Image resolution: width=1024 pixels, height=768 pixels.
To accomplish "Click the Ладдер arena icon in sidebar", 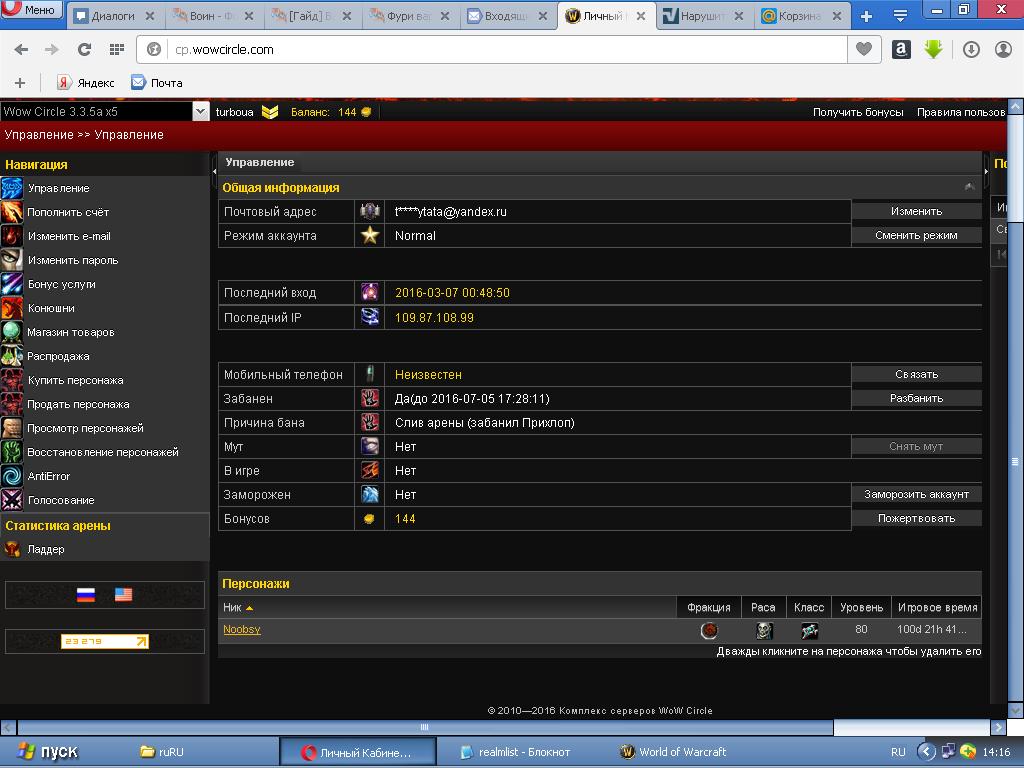I will coord(12,549).
